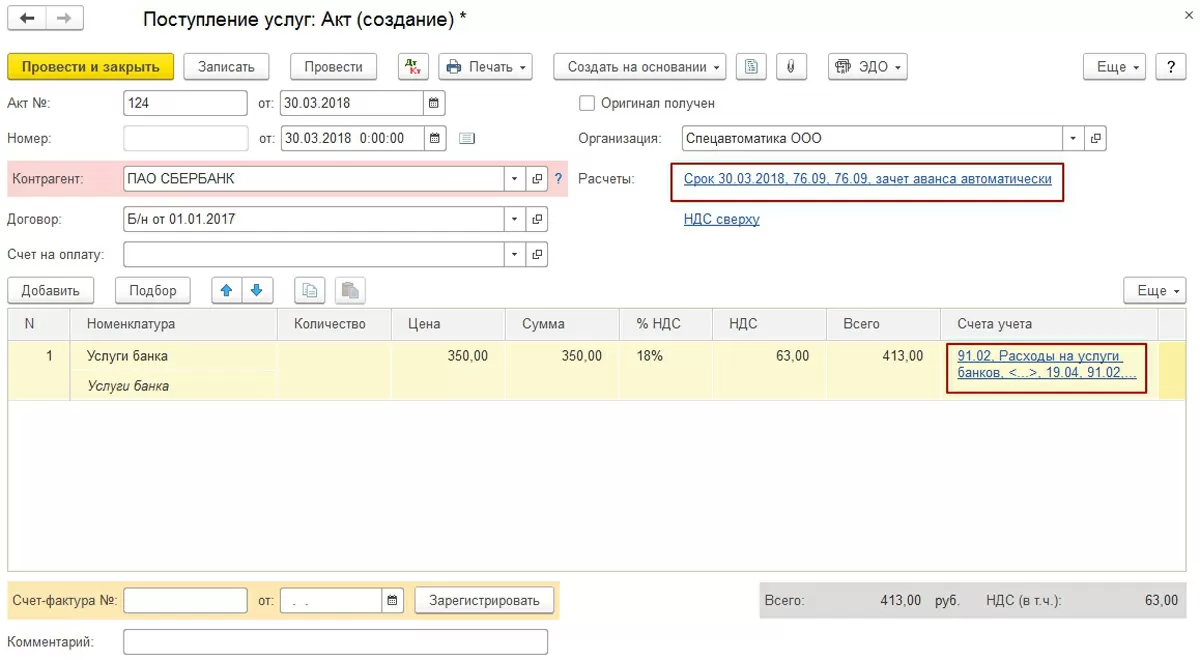Screen dimensions: 1200x660
Task: Open the document report icon
Action: [751, 67]
